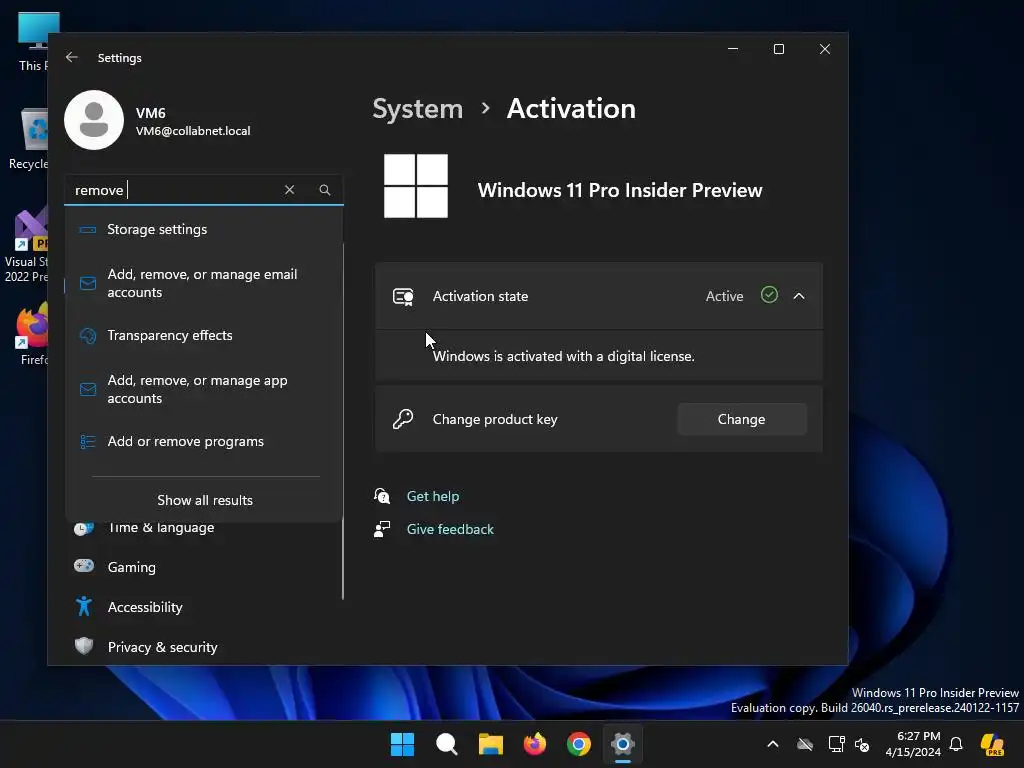This screenshot has height=768, width=1024.
Task: Click the Accessibility figure icon in sidebar
Action: pos(84,607)
